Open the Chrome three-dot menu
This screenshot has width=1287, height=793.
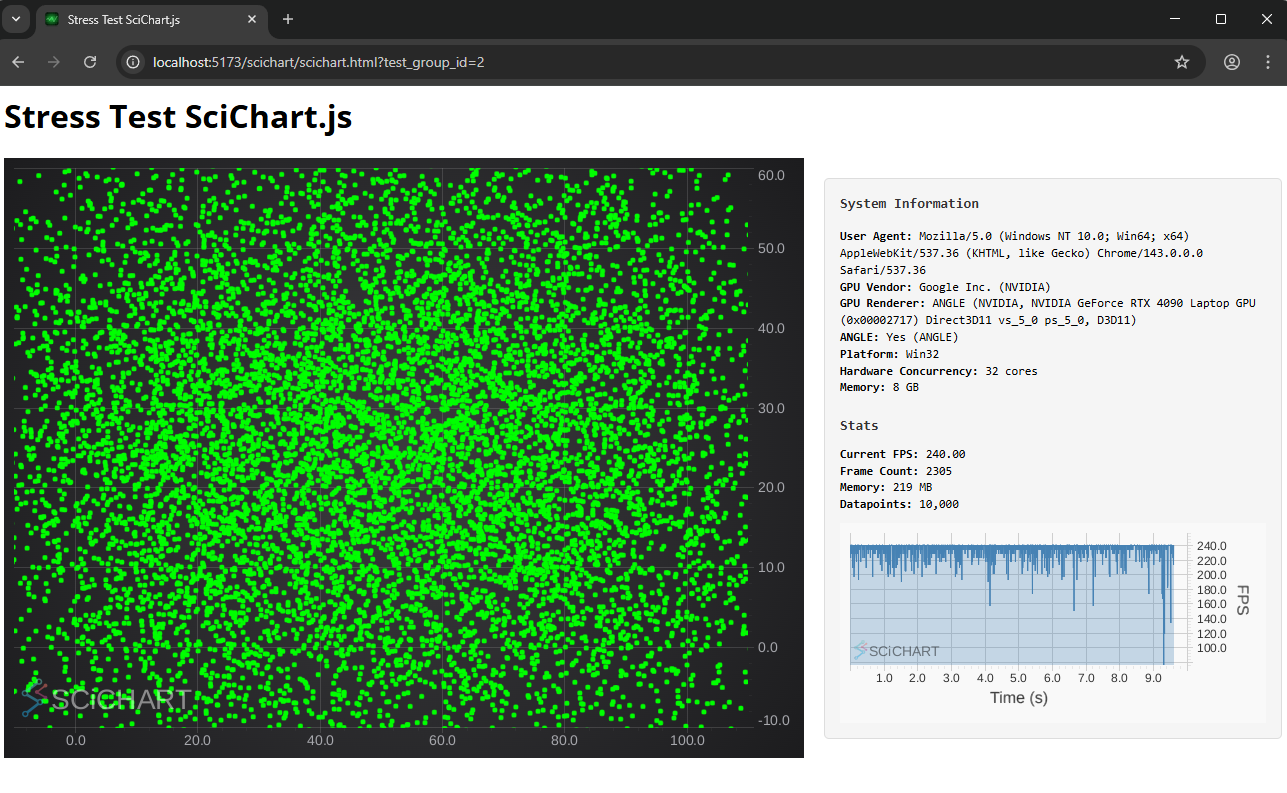pos(1267,62)
